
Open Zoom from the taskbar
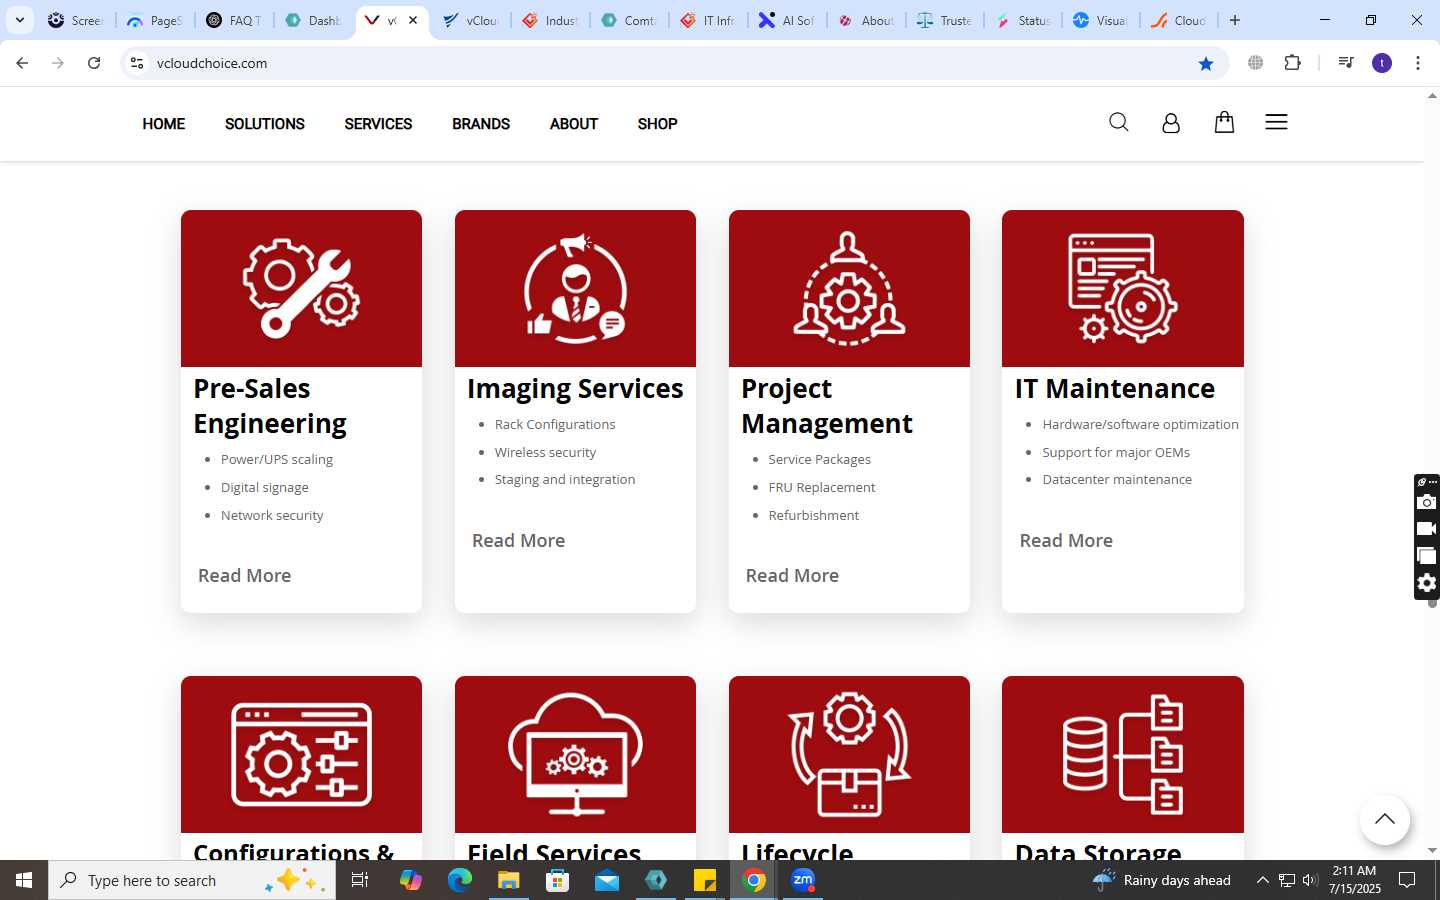(803, 880)
